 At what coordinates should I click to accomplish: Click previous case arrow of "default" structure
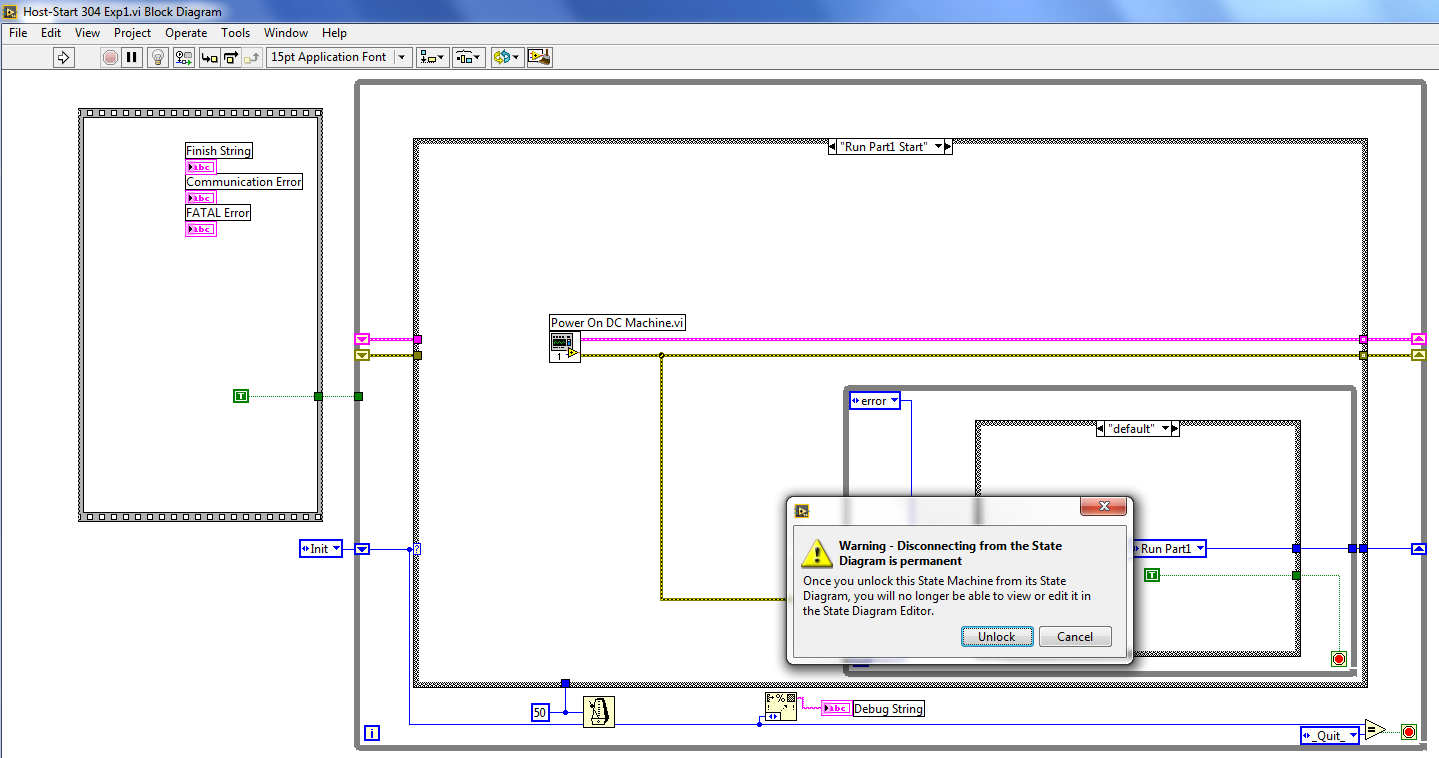coord(1101,428)
